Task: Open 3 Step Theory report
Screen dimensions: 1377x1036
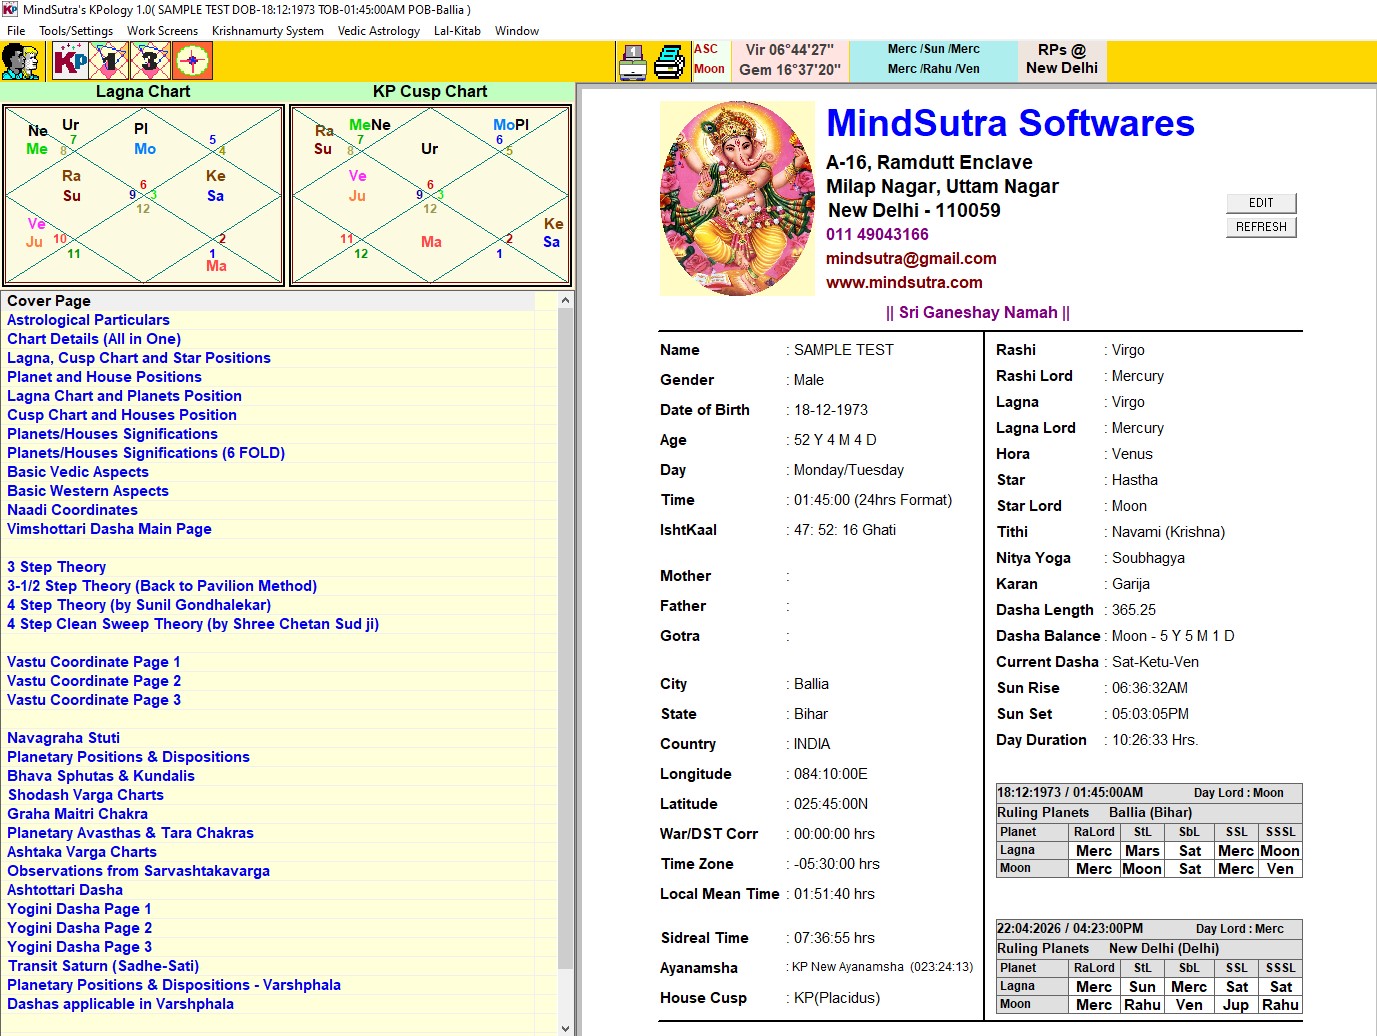Action: [56, 567]
